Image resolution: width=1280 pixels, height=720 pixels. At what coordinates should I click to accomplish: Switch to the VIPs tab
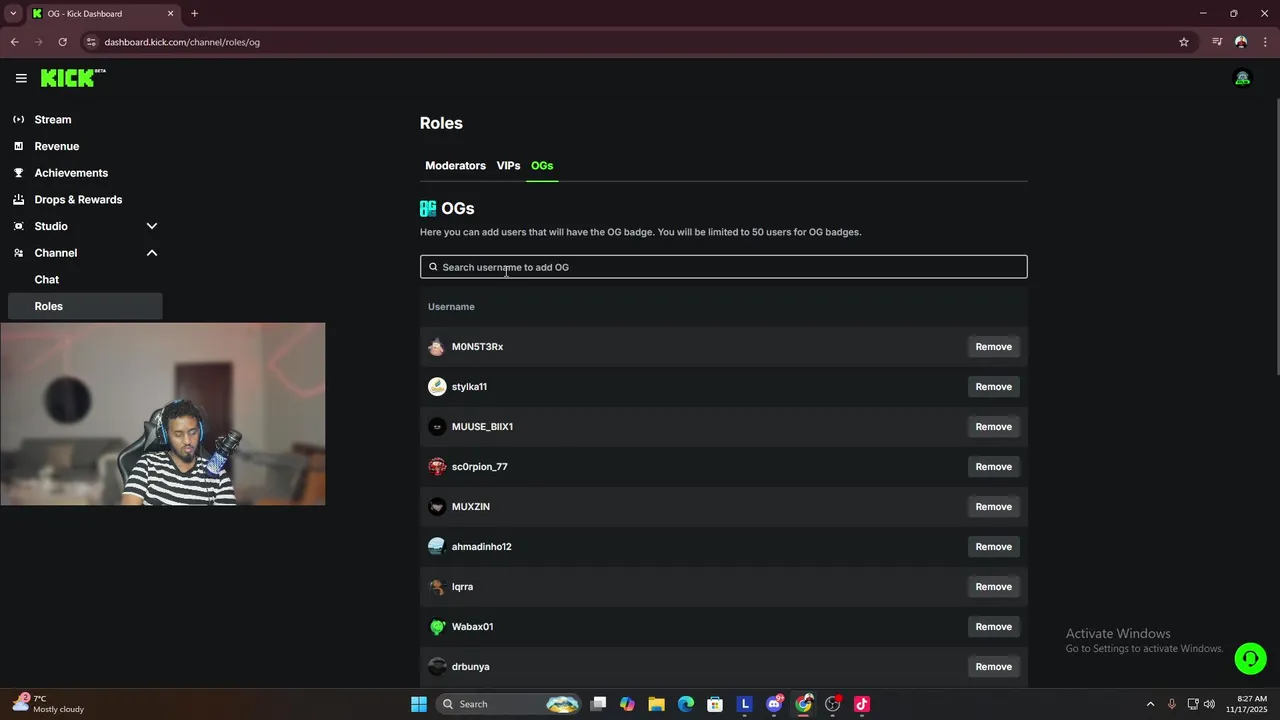508,166
